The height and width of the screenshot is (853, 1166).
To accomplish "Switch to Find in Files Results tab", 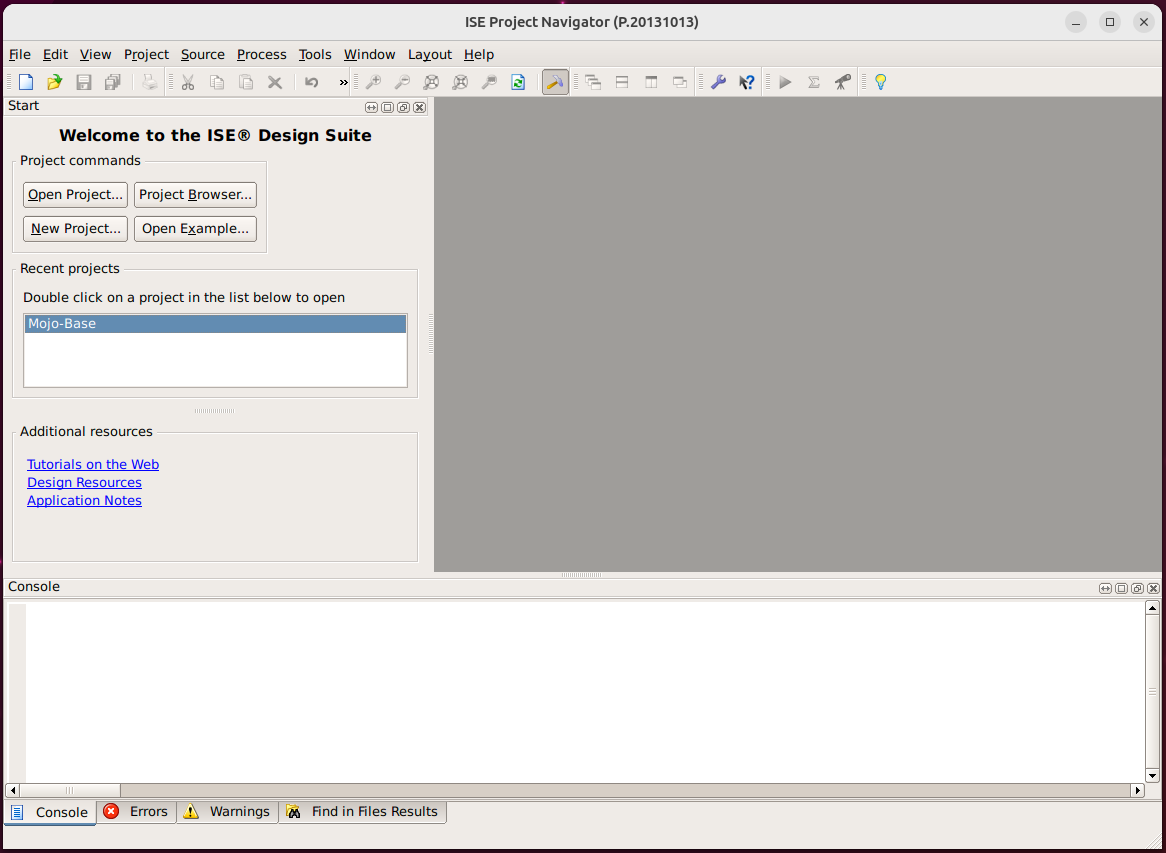I will click(363, 811).
